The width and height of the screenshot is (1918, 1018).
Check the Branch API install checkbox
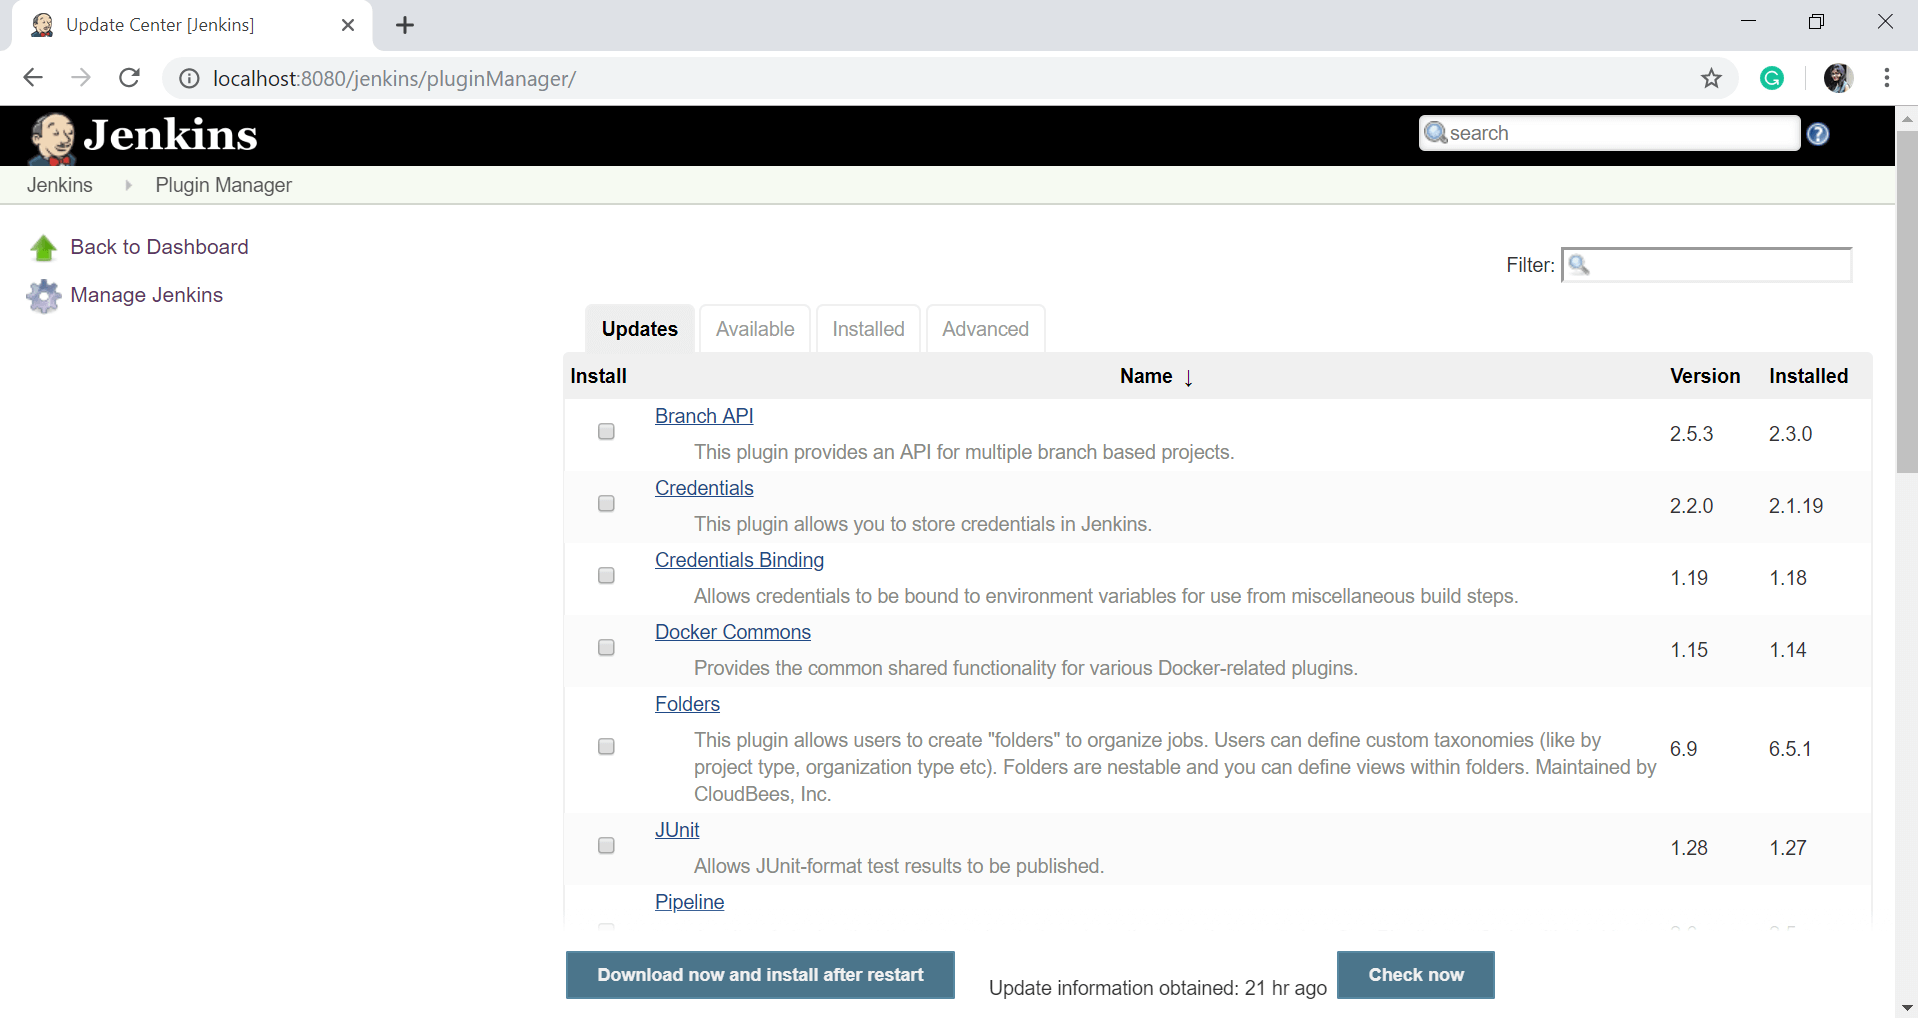click(606, 431)
